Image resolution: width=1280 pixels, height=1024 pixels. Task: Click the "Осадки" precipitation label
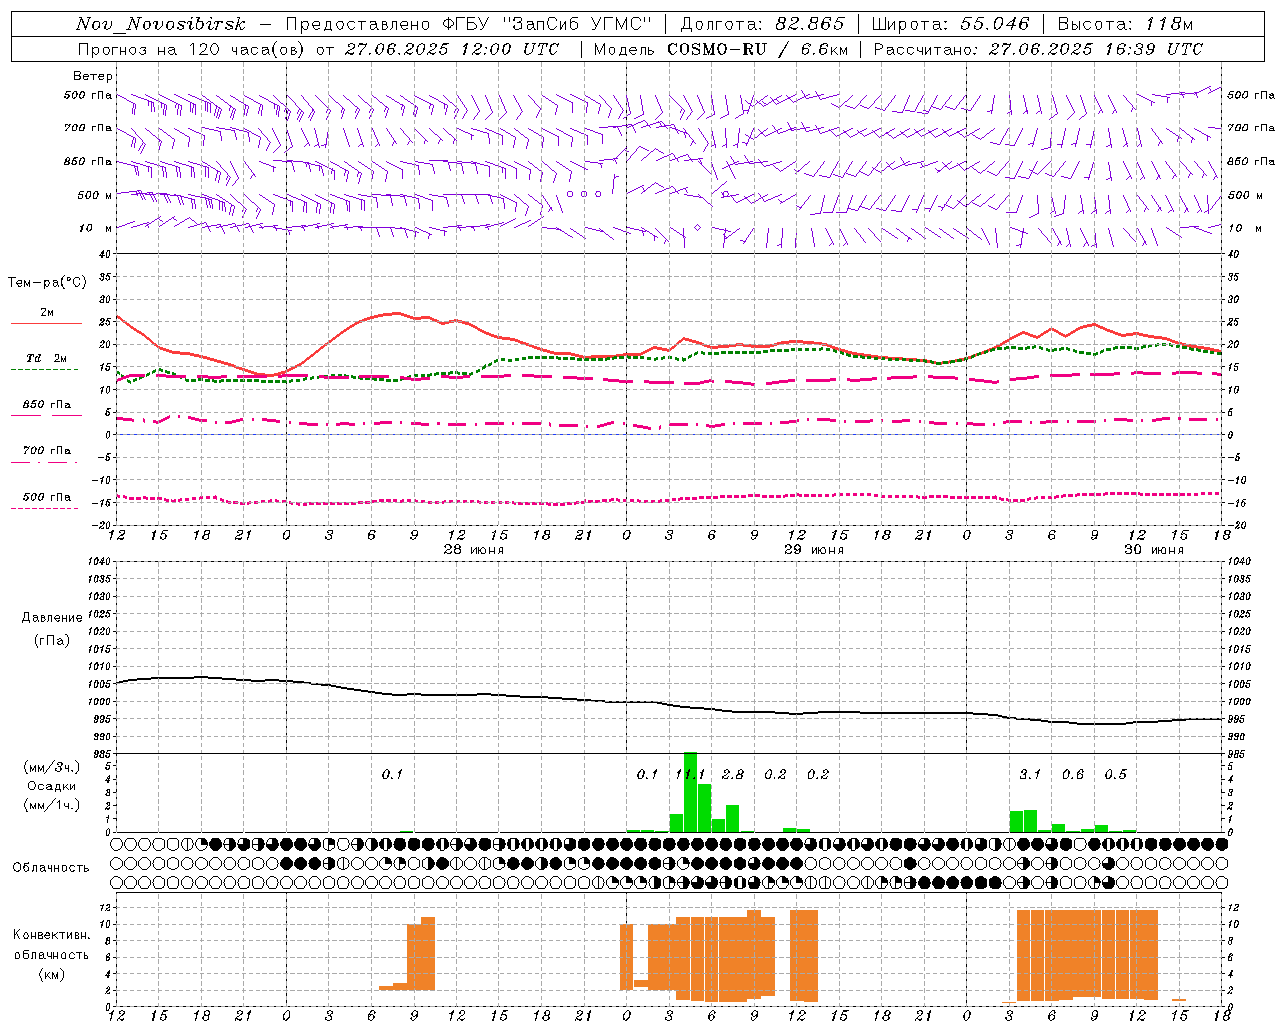pos(52,786)
